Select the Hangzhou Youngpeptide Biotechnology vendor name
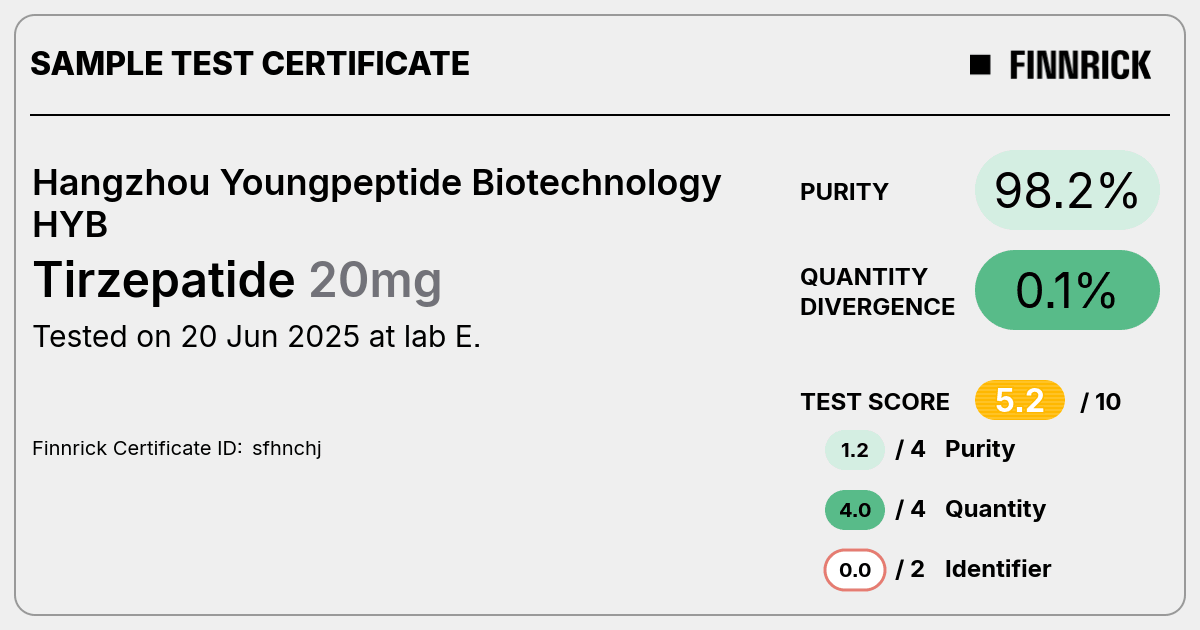 coord(377,185)
